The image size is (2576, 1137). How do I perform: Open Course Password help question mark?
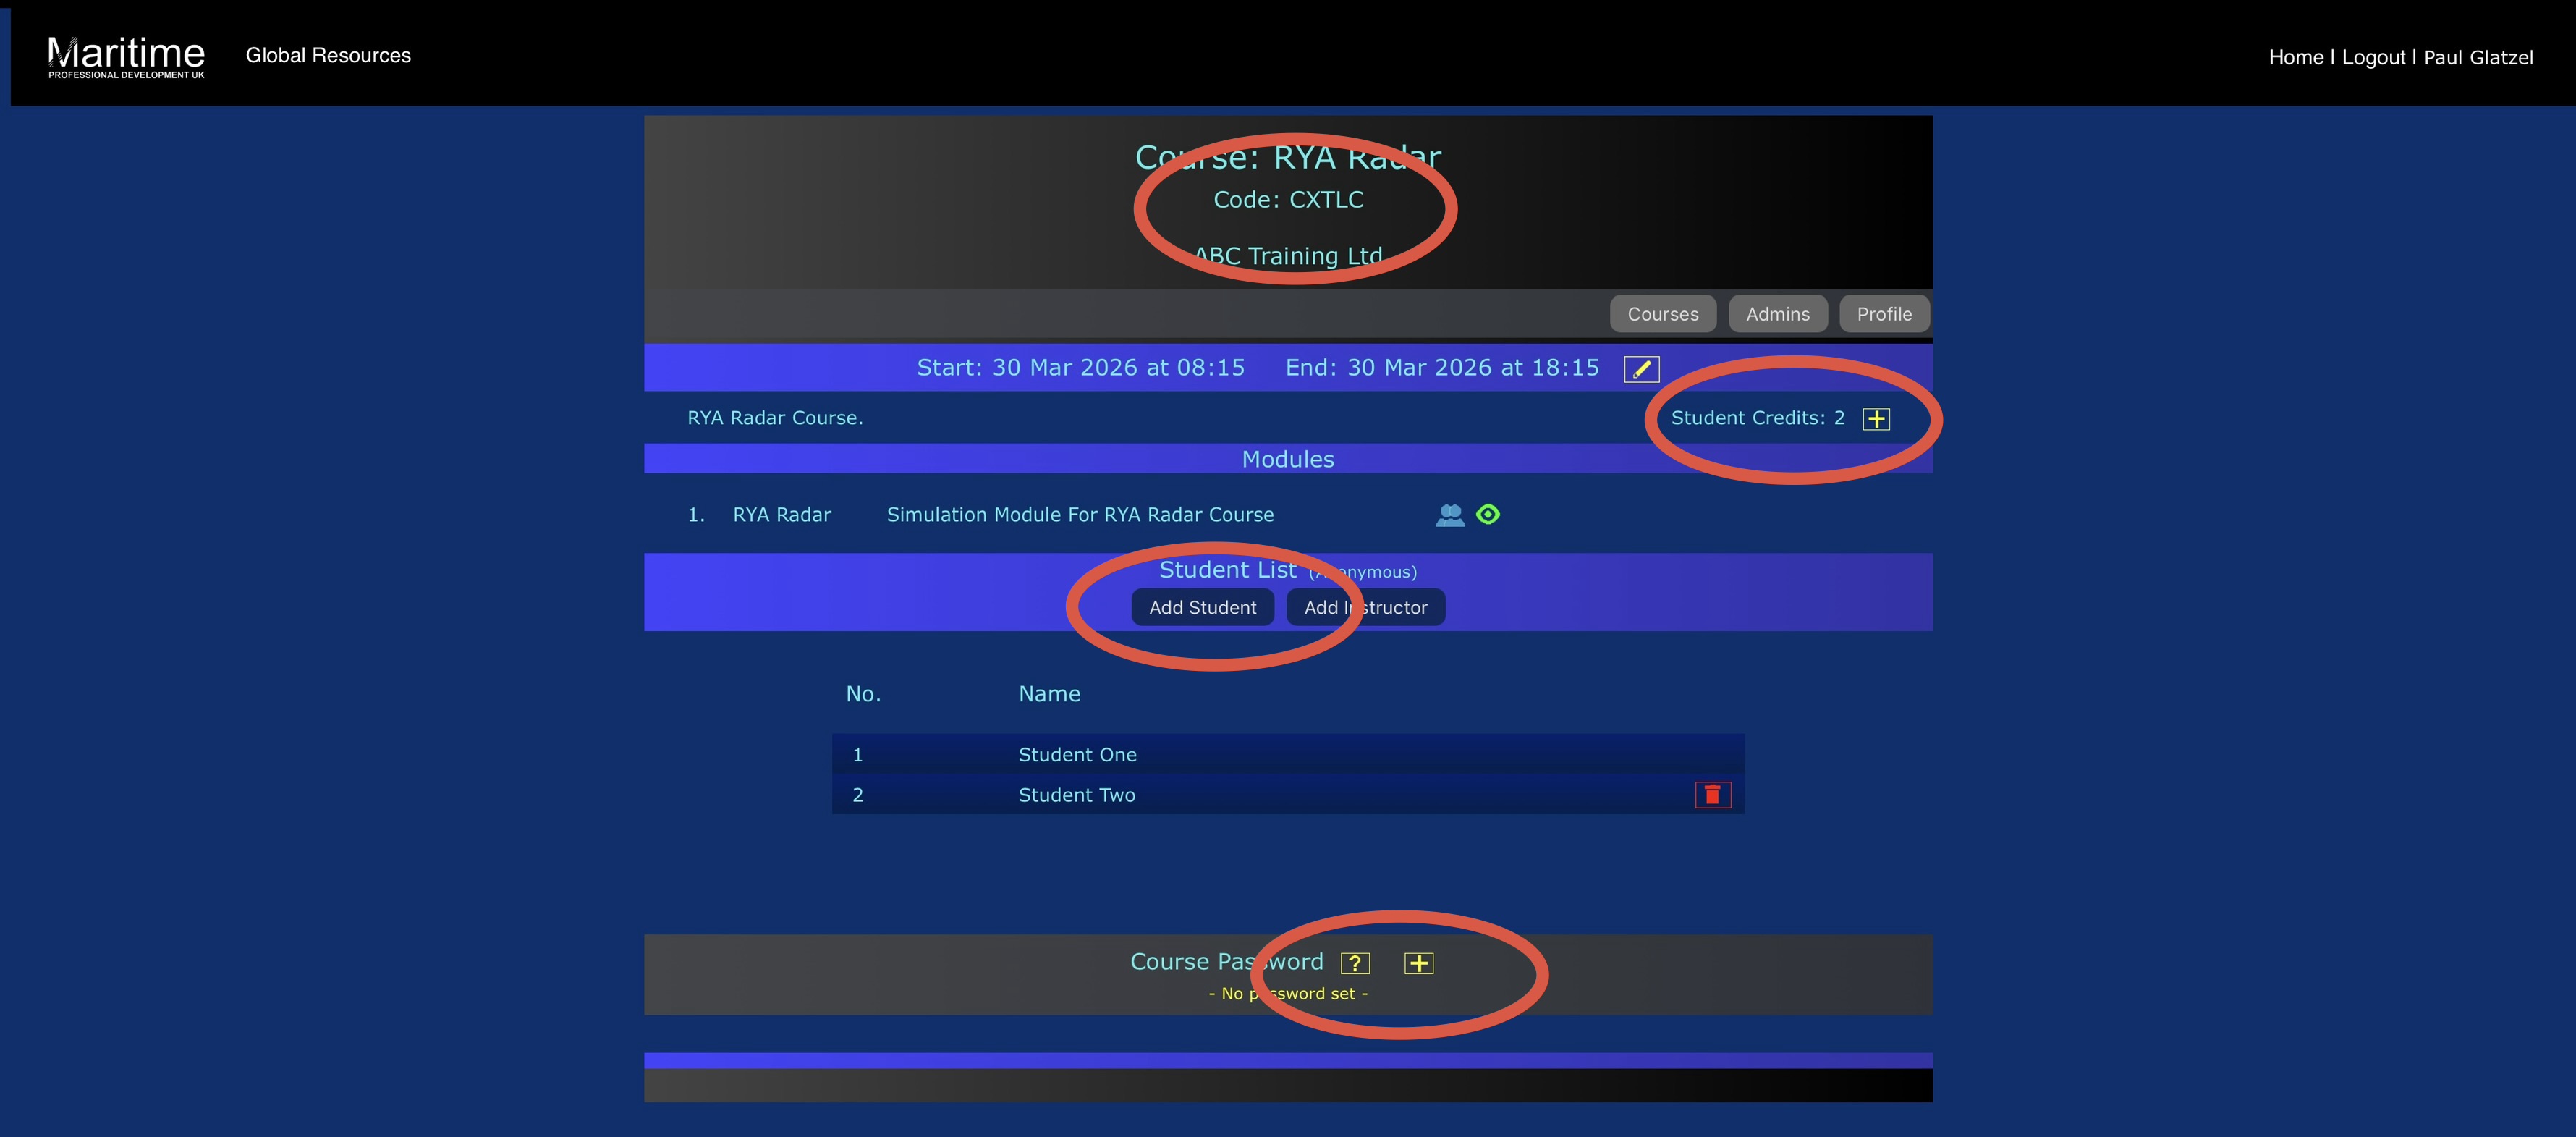pyautogui.click(x=1355, y=963)
